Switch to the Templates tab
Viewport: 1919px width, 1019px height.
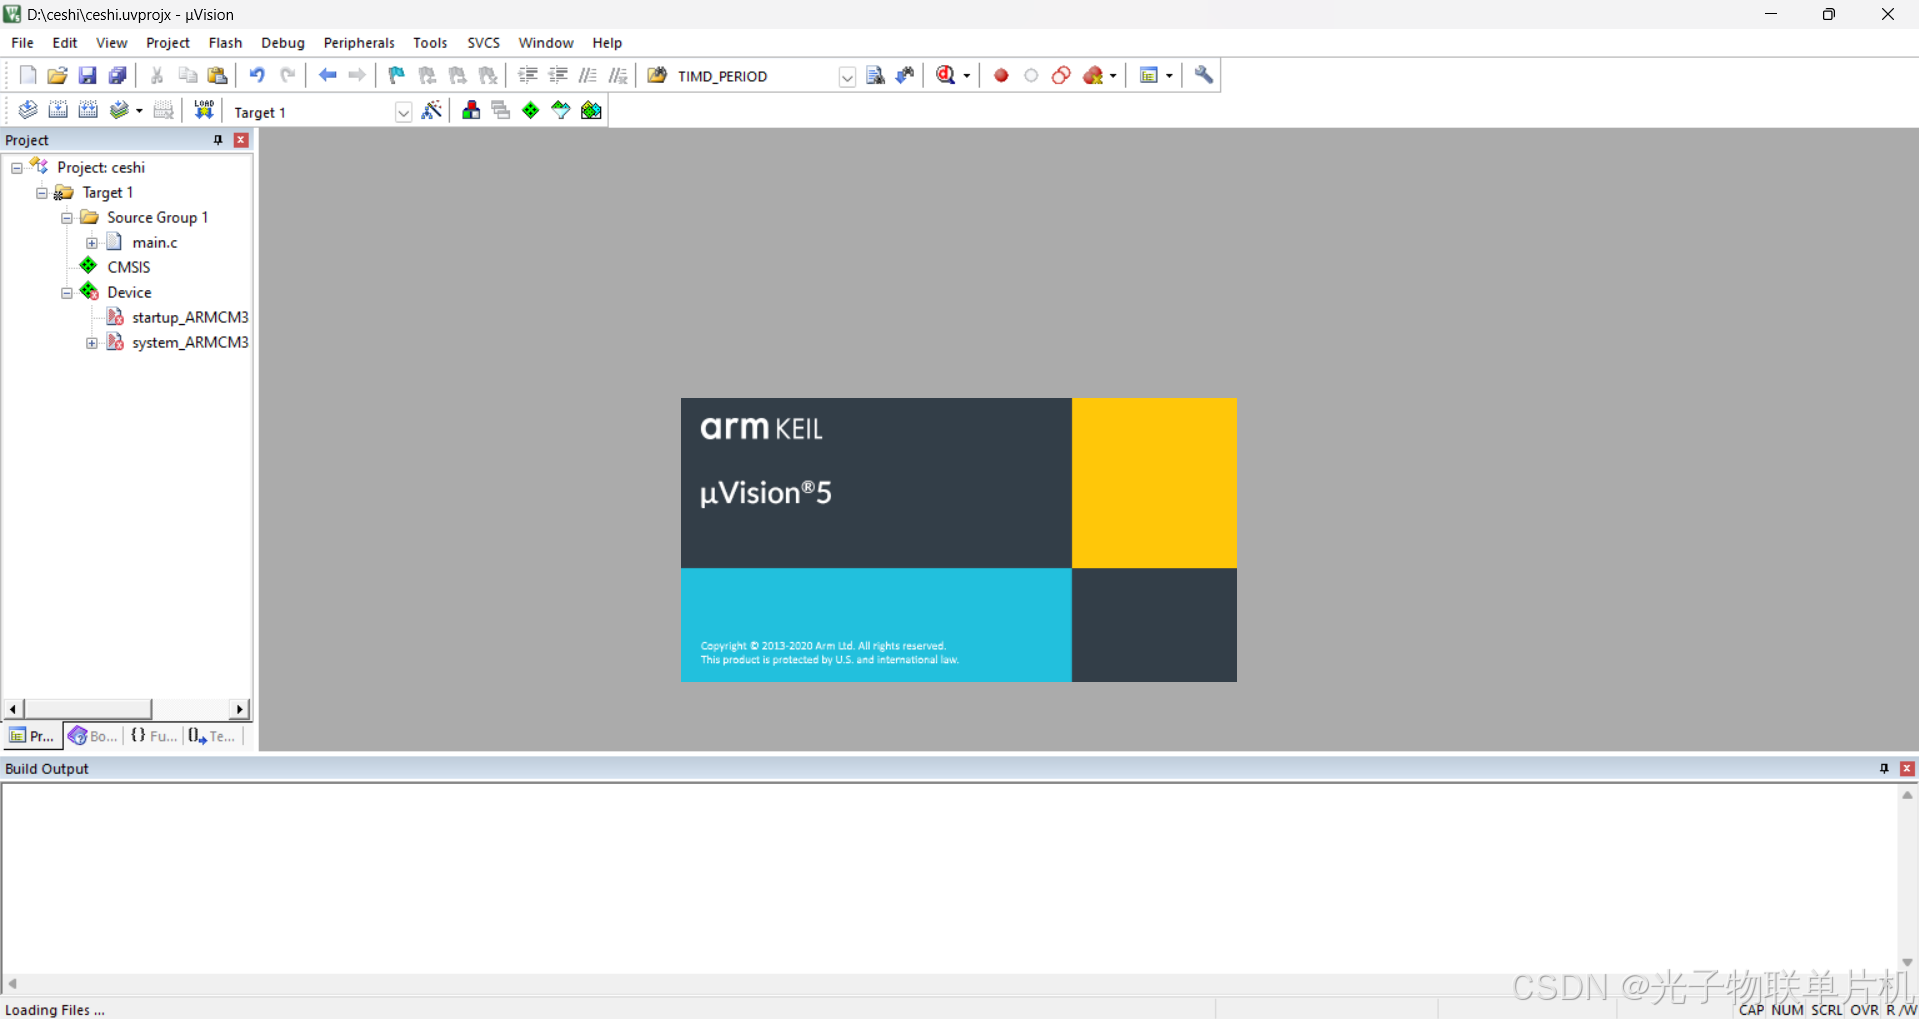coord(212,736)
